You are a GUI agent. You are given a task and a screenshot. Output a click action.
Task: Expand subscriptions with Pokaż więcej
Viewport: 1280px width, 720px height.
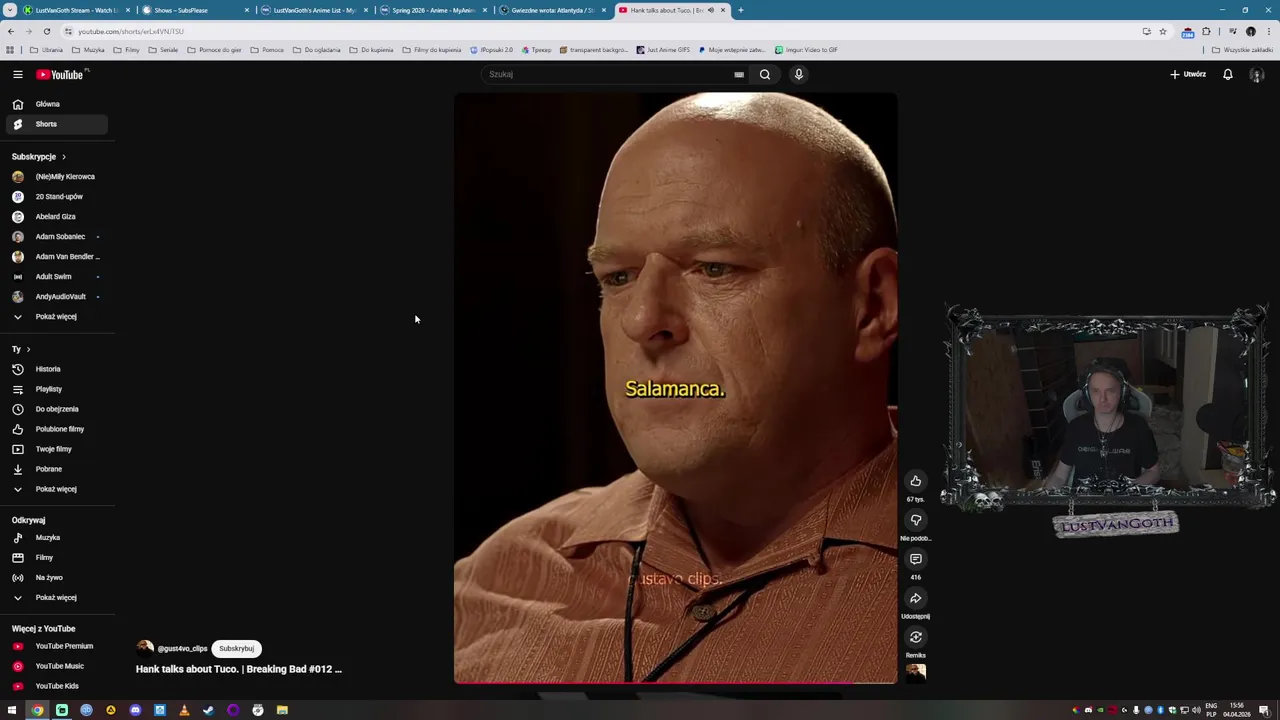click(57, 317)
